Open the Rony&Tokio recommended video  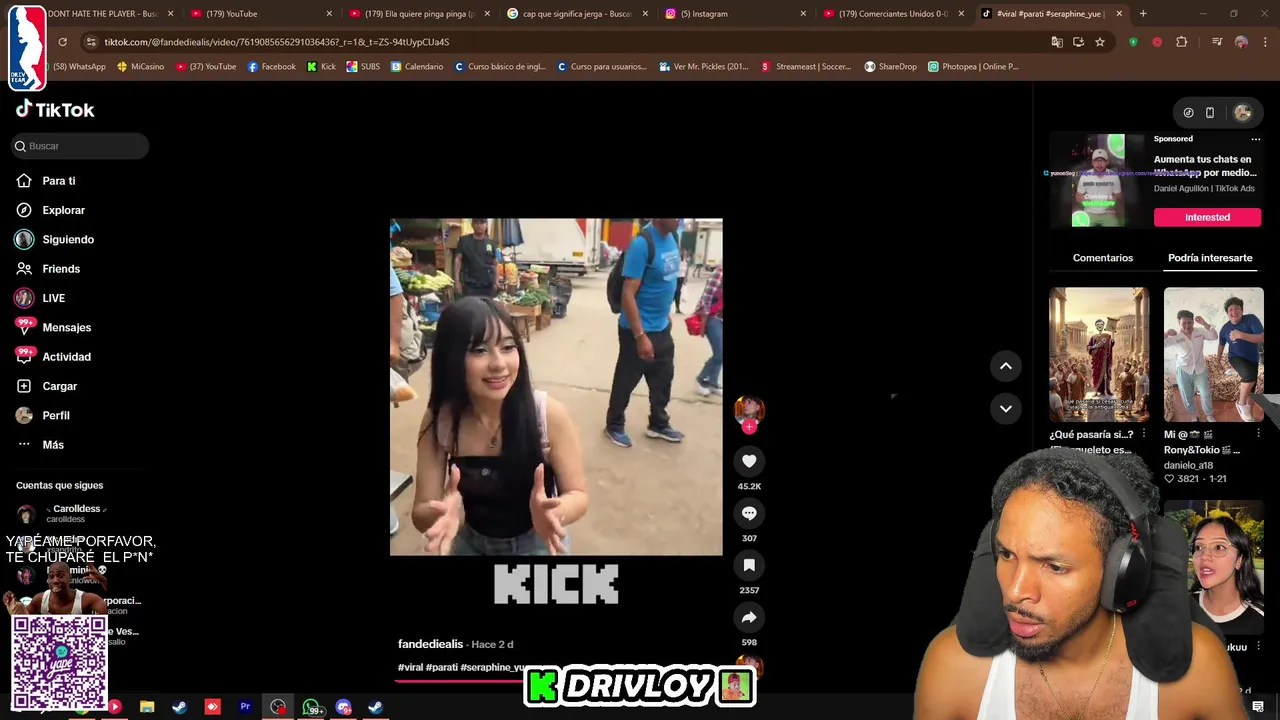click(1214, 354)
